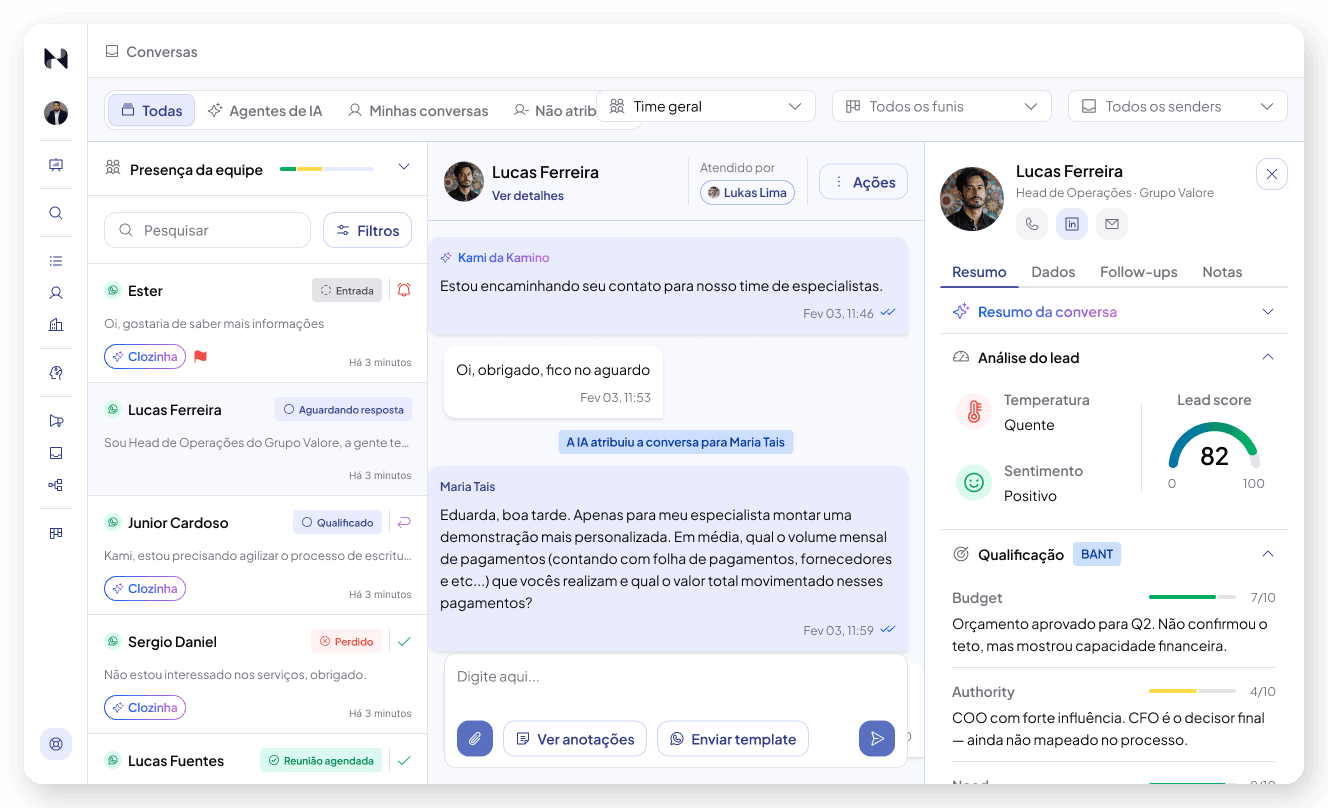Open the Resumo tab in profile panel

[x=979, y=272]
